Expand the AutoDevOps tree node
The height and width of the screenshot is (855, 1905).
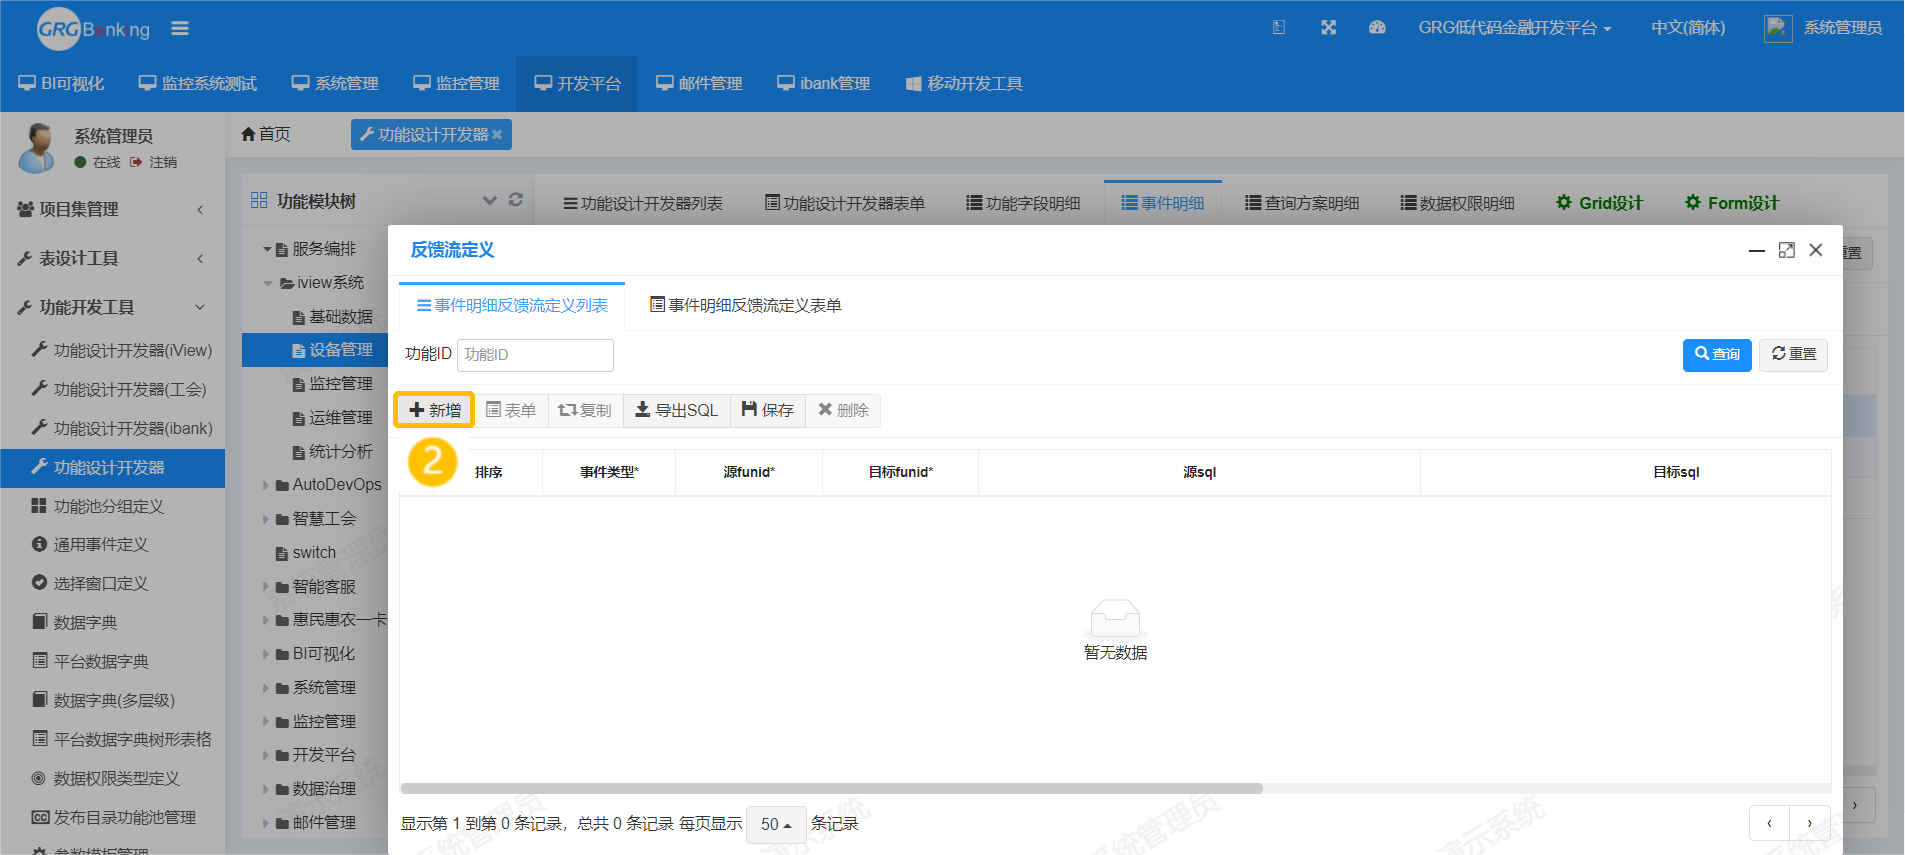(267, 485)
